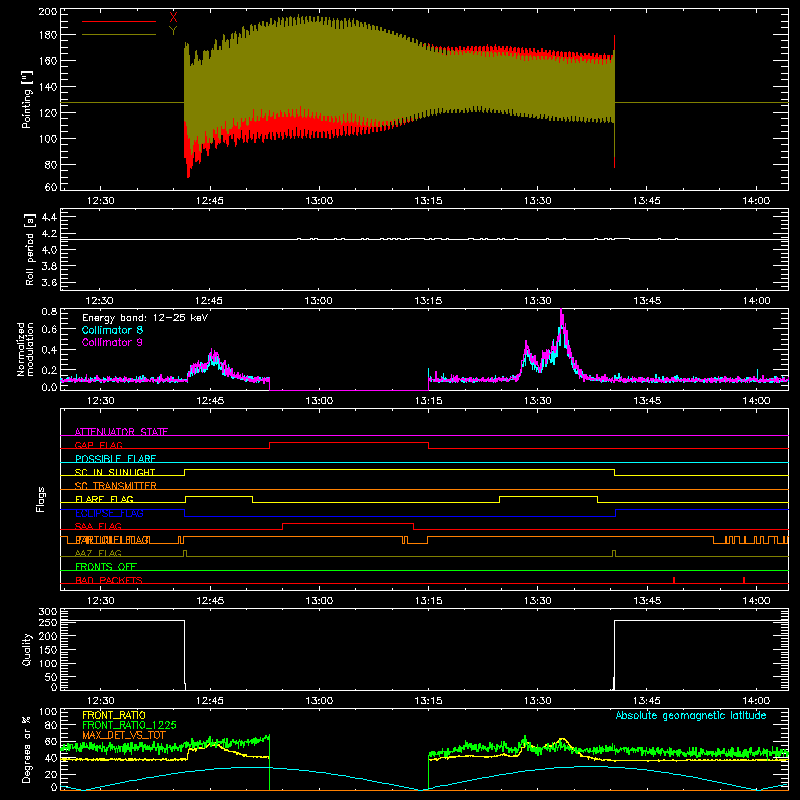Image resolution: width=800 pixels, height=800 pixels.
Task: Click the tallest modulation peak near 13:33
Action: 562,313
